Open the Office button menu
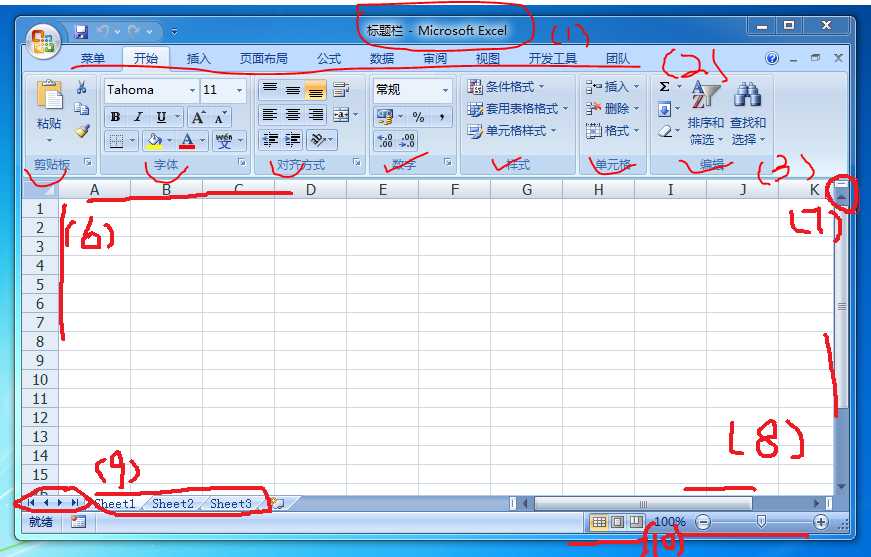The width and height of the screenshot is (871, 557). [43, 42]
